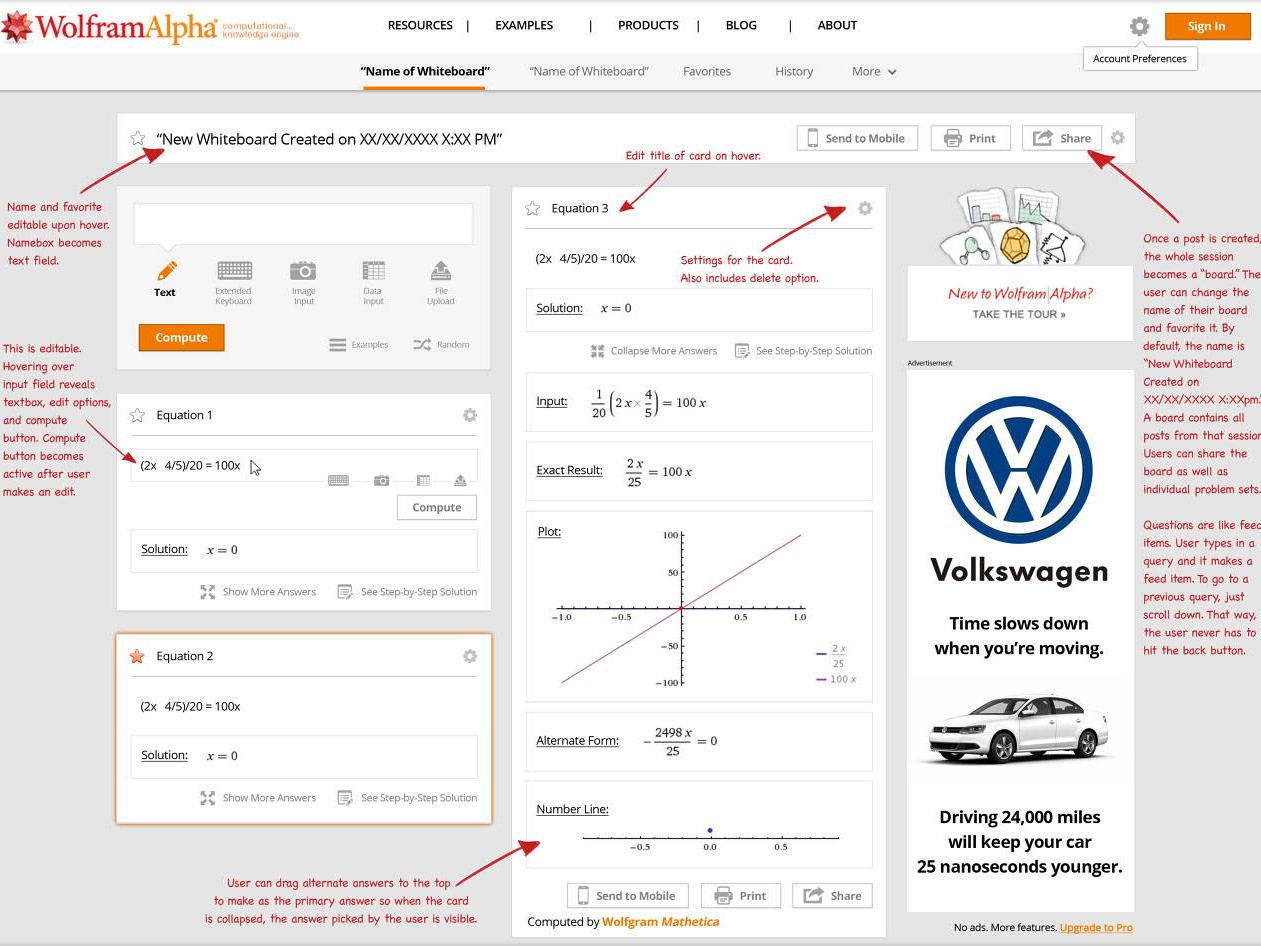The height and width of the screenshot is (946, 1261).
Task: Click upload icon in Equation 1 input
Action: (x=460, y=480)
